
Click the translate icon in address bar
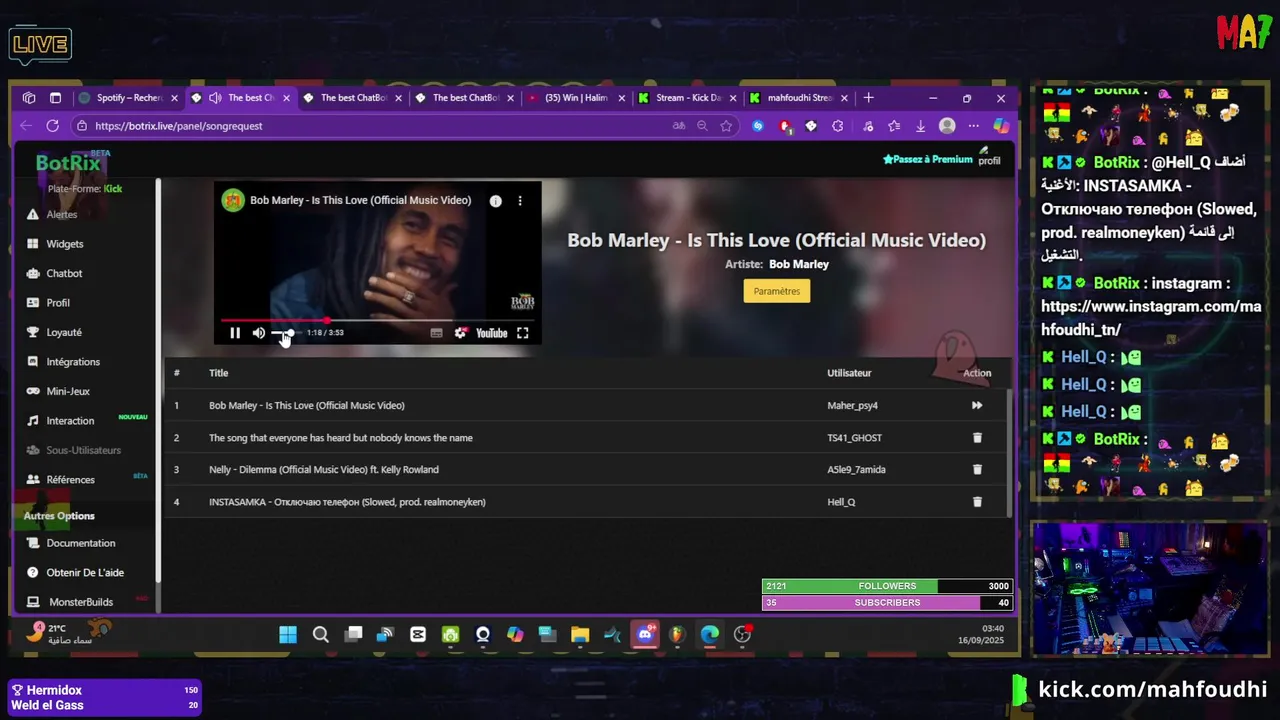(679, 126)
